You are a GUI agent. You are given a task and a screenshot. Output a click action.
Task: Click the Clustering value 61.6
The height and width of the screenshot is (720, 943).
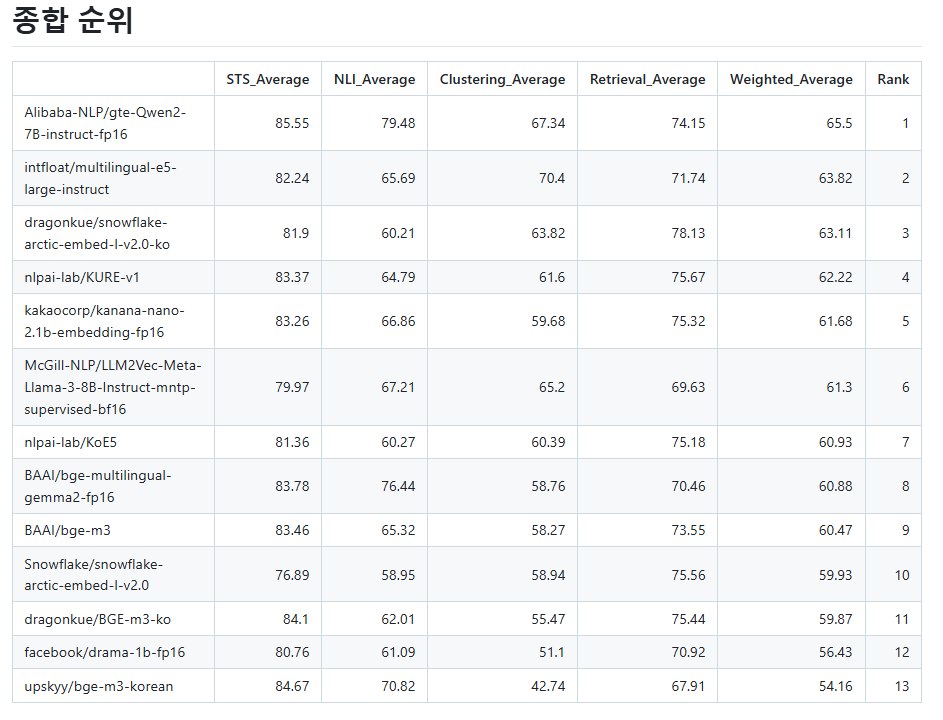point(551,277)
